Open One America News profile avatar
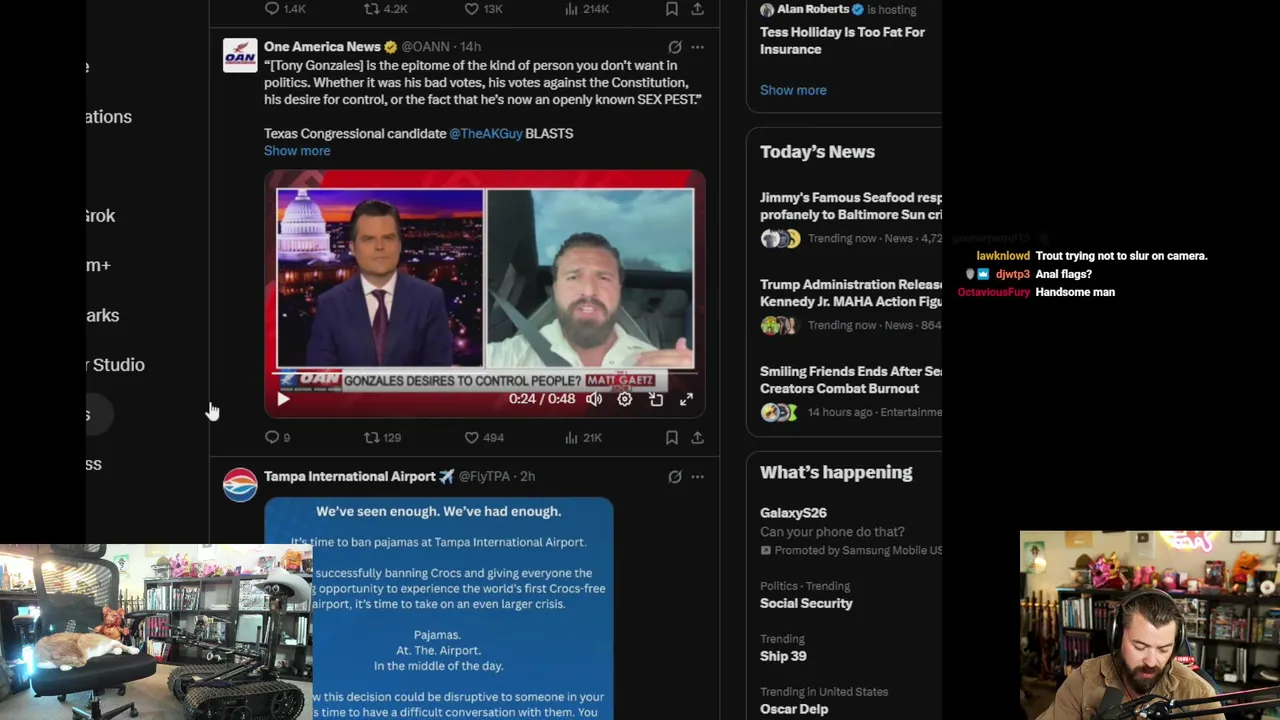1280x720 pixels. pos(240,56)
